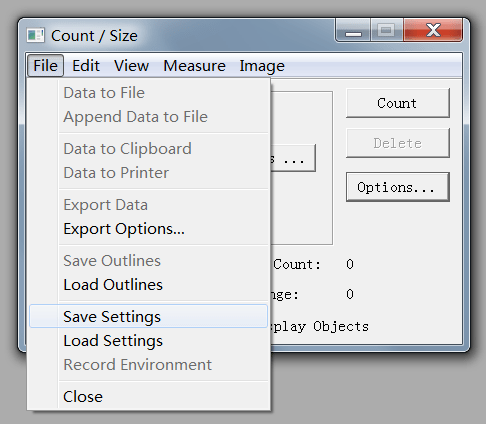Open the View menu
Viewport: 486px width, 424px height.
click(131, 66)
